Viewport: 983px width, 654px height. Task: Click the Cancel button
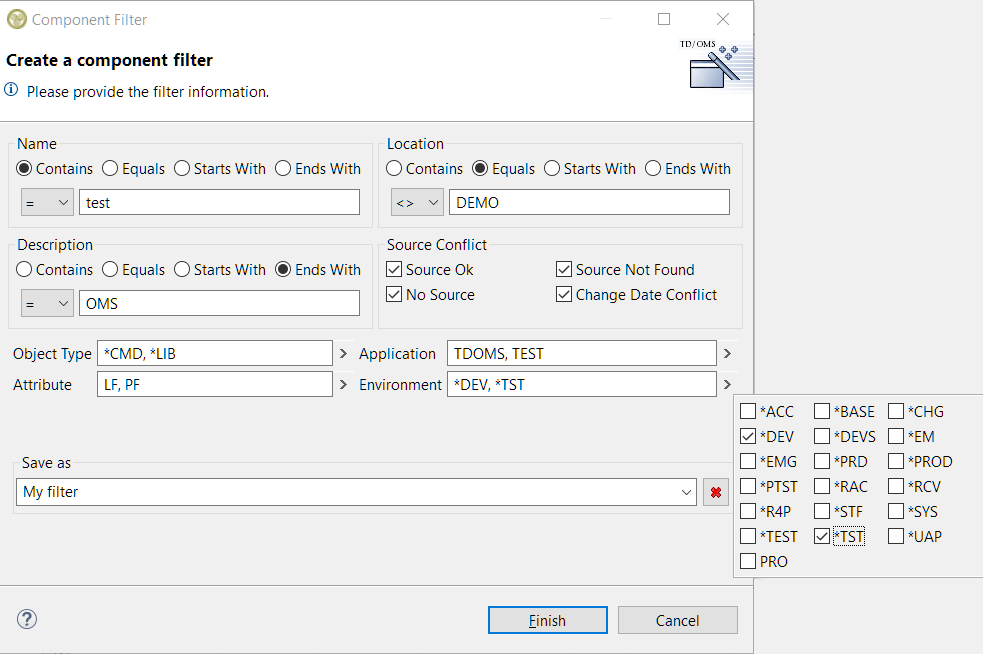[677, 620]
